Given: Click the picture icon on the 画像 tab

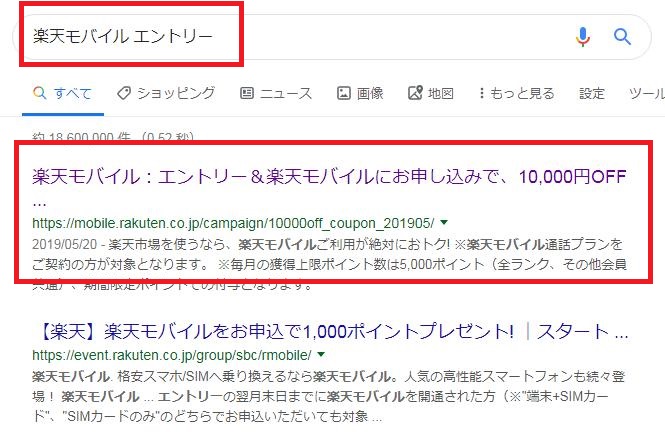Looking at the screenshot, I should [344, 93].
